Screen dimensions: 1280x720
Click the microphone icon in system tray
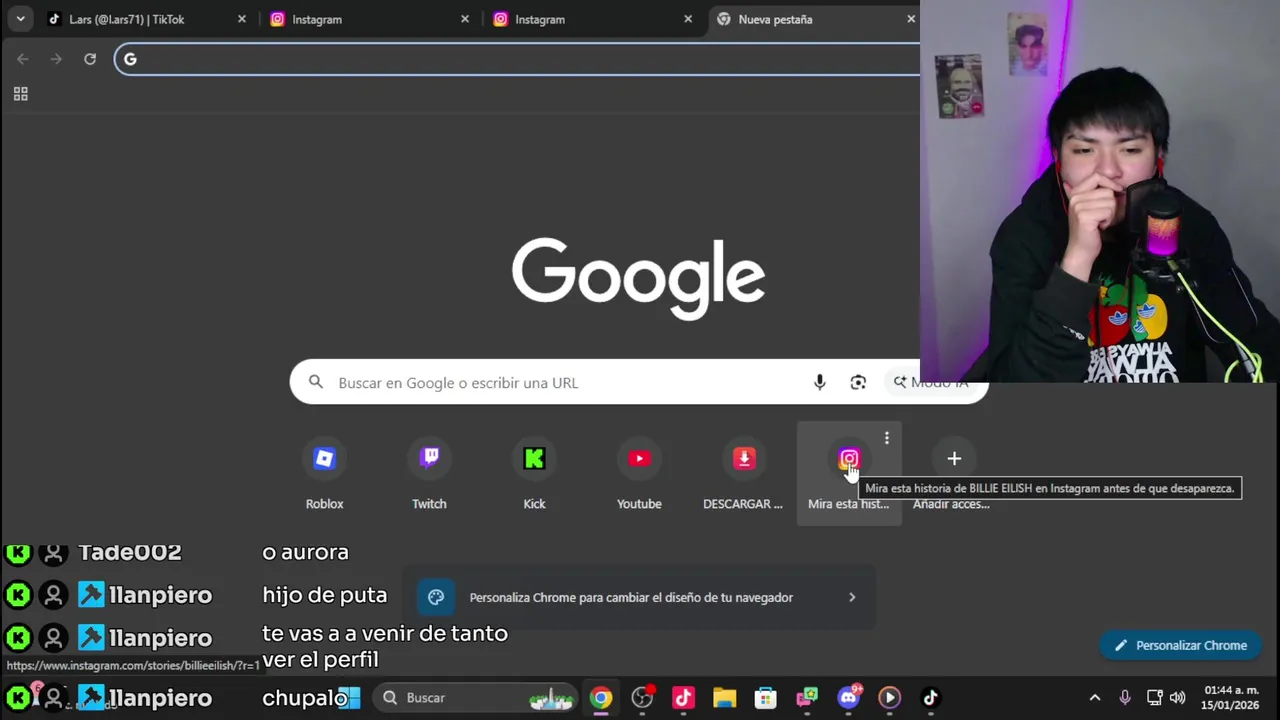[1125, 698]
